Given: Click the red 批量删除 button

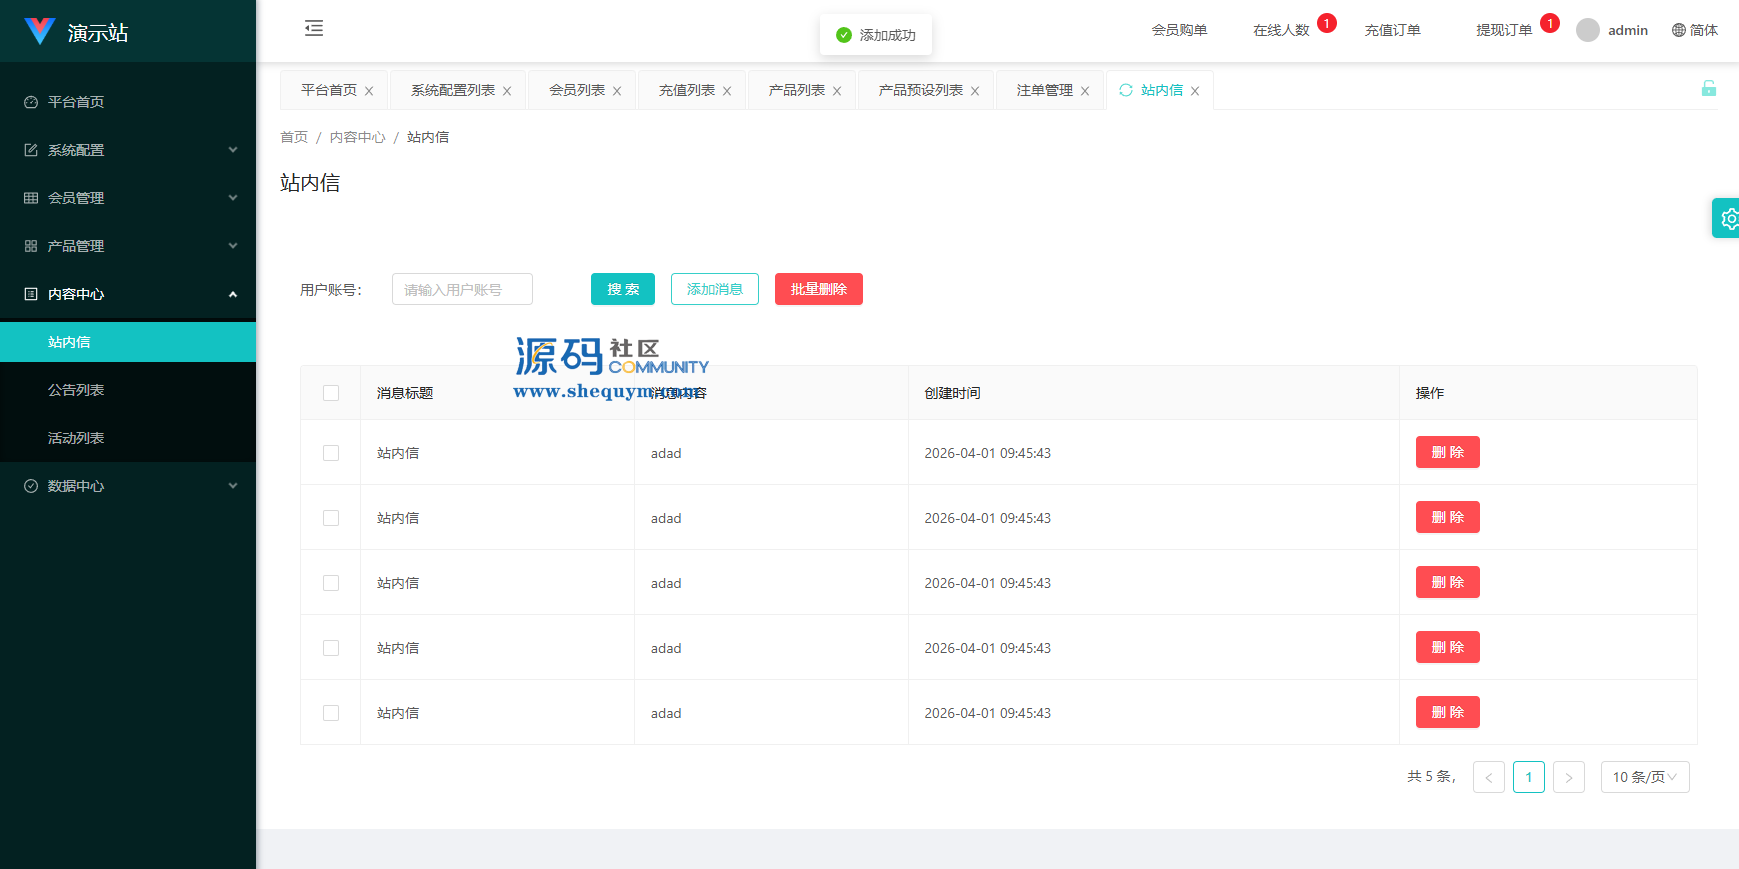Looking at the screenshot, I should [818, 289].
